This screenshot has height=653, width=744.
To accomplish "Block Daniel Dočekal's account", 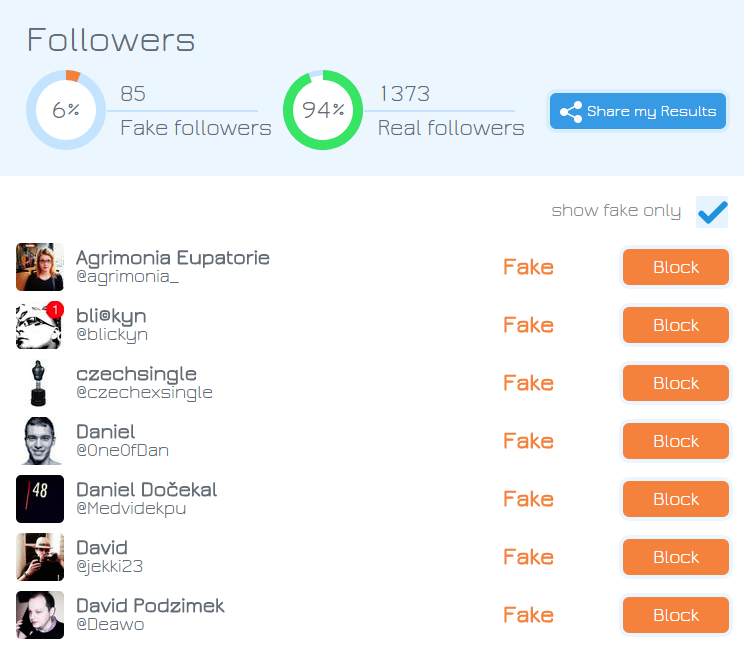I will coord(676,499).
